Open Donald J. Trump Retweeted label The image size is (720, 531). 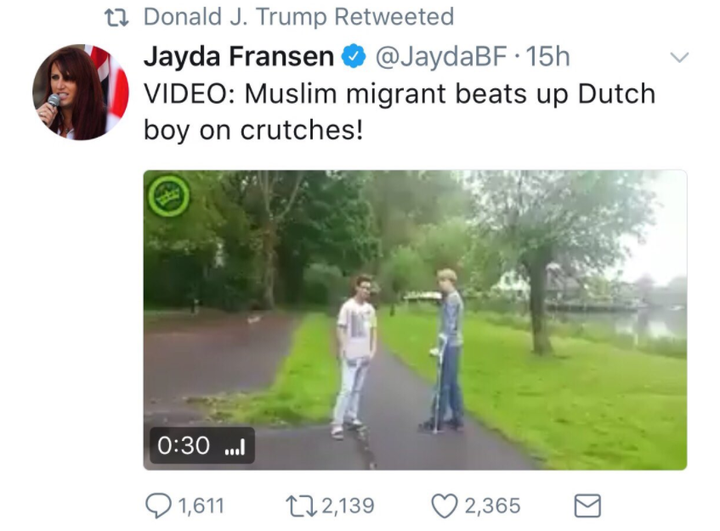pyautogui.click(x=299, y=17)
